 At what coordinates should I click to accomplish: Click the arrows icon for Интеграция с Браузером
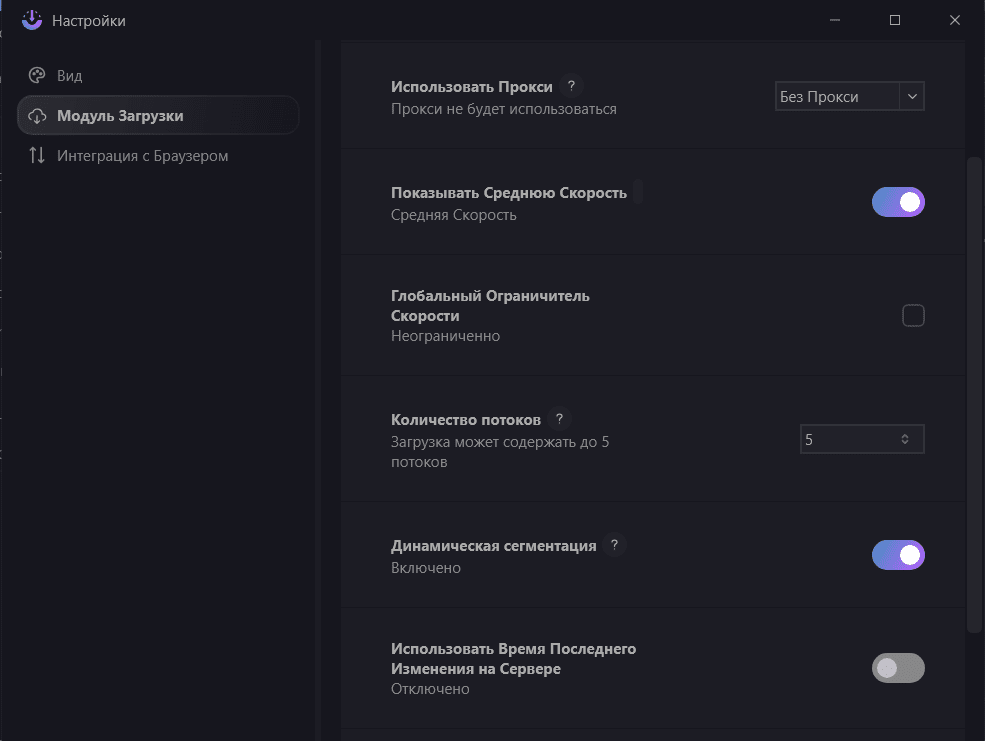point(37,156)
